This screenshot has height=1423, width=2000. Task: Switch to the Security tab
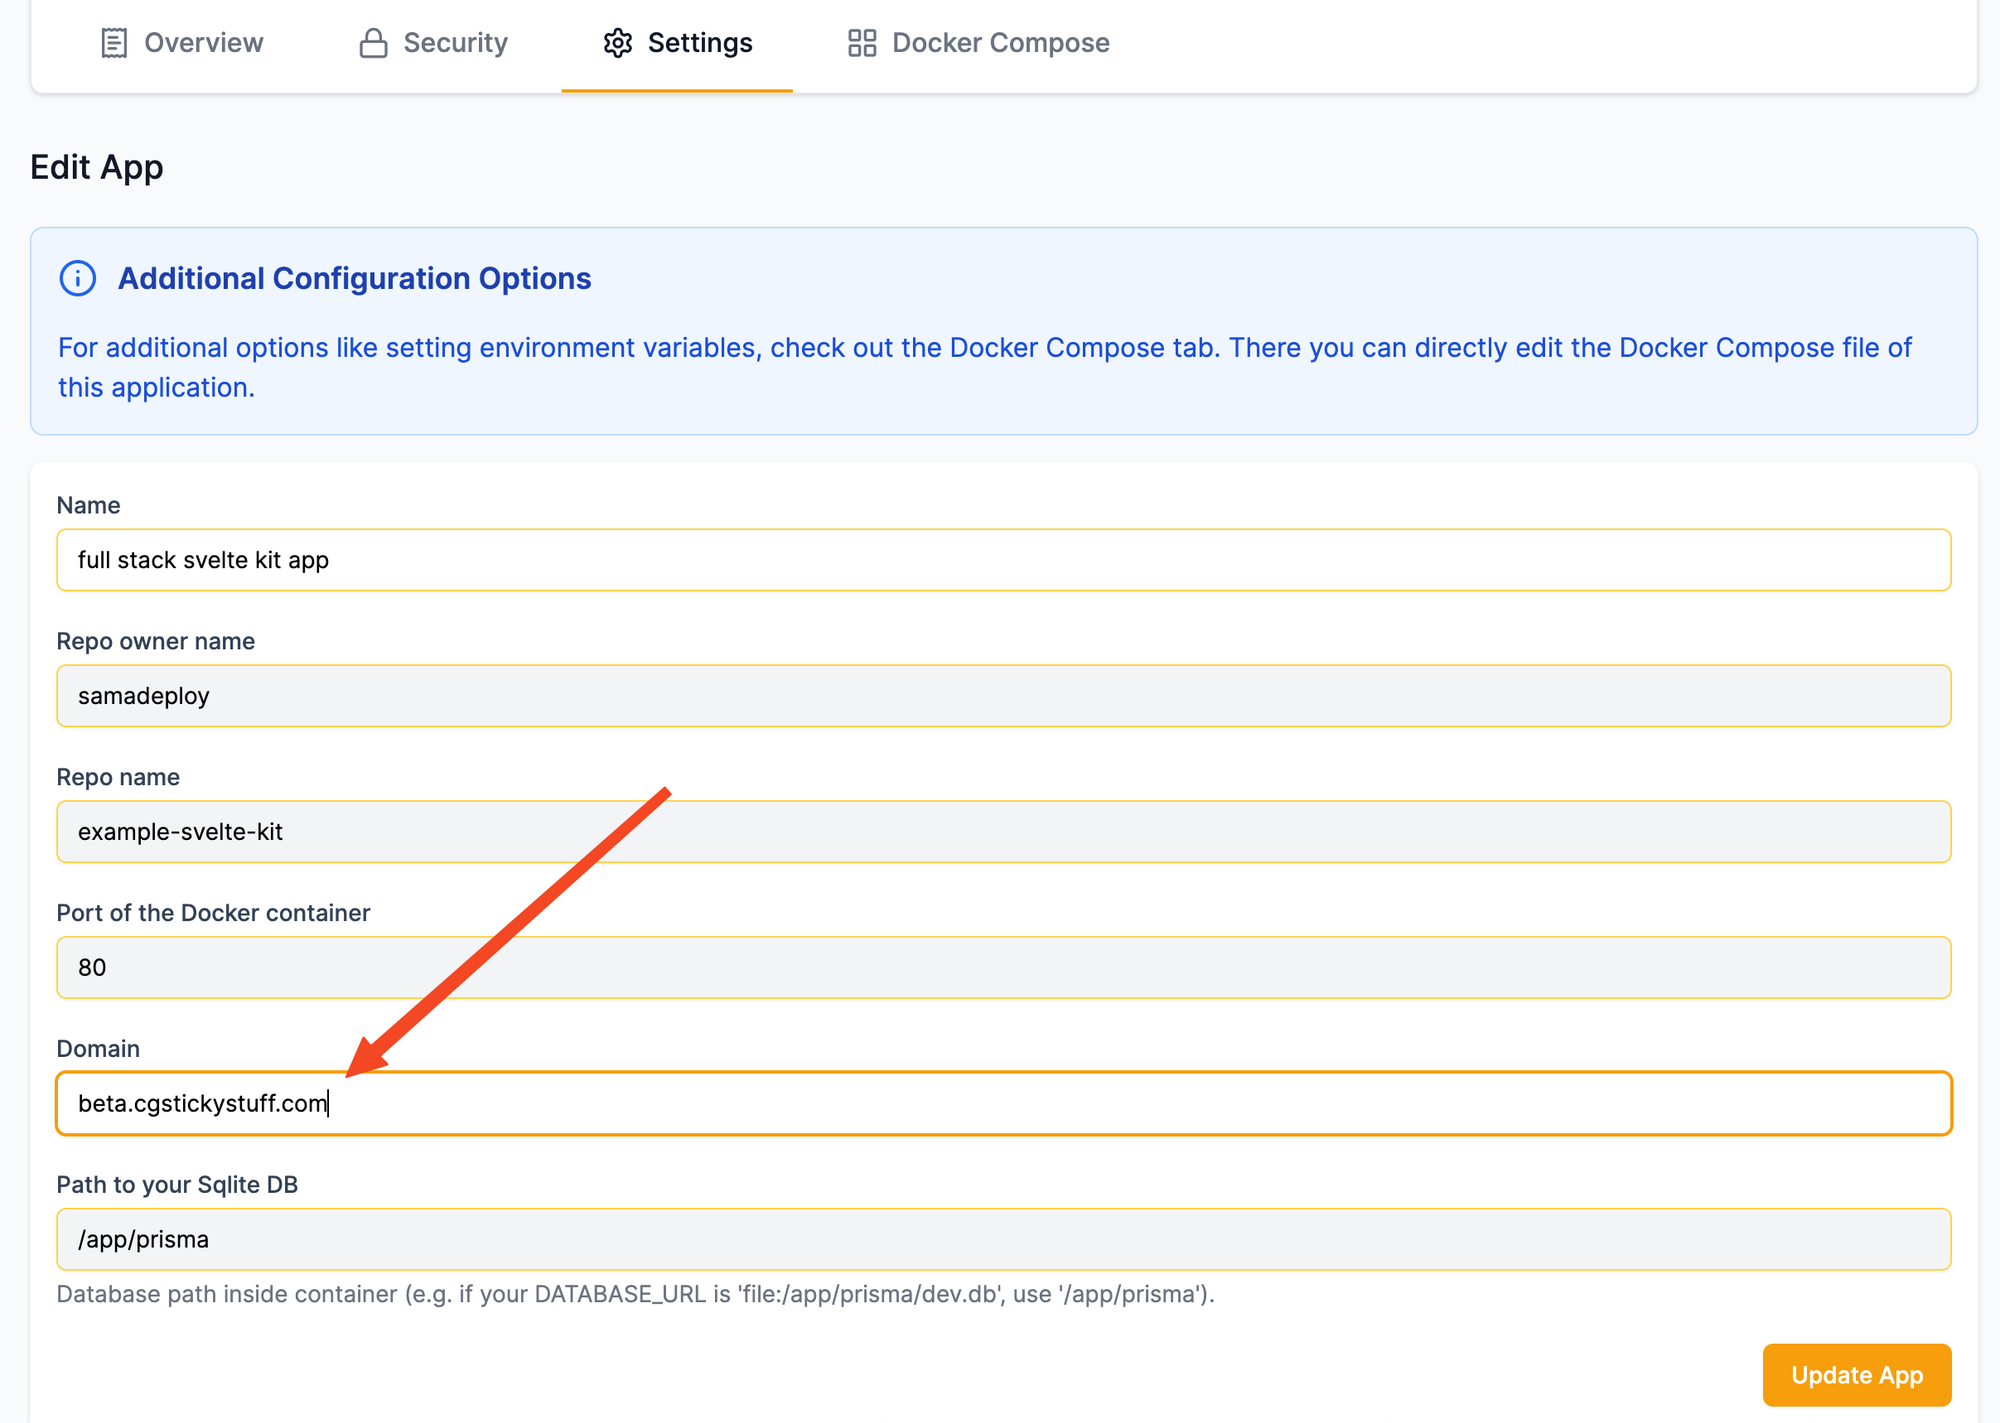tap(455, 43)
